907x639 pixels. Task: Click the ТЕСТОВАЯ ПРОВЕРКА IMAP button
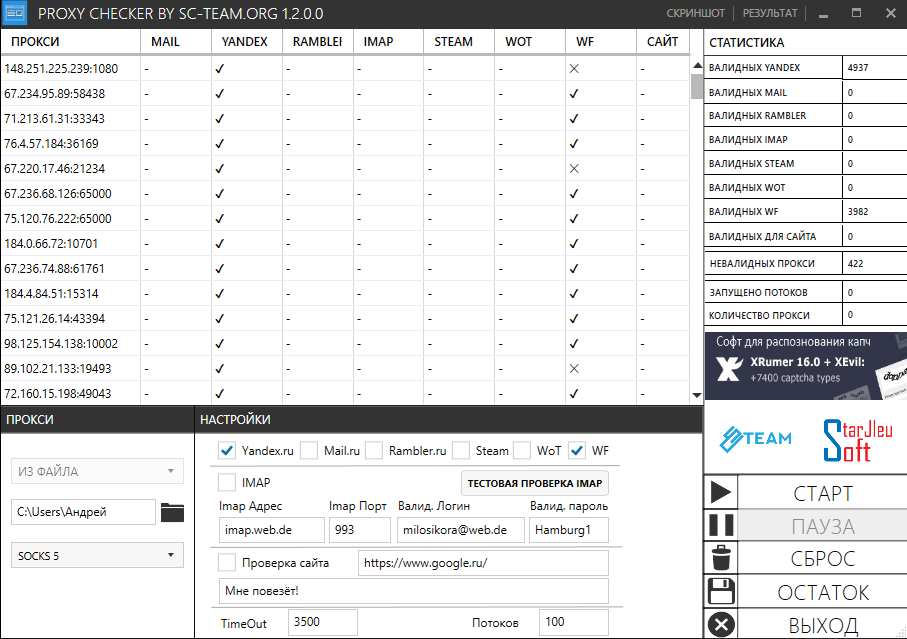click(x=534, y=483)
